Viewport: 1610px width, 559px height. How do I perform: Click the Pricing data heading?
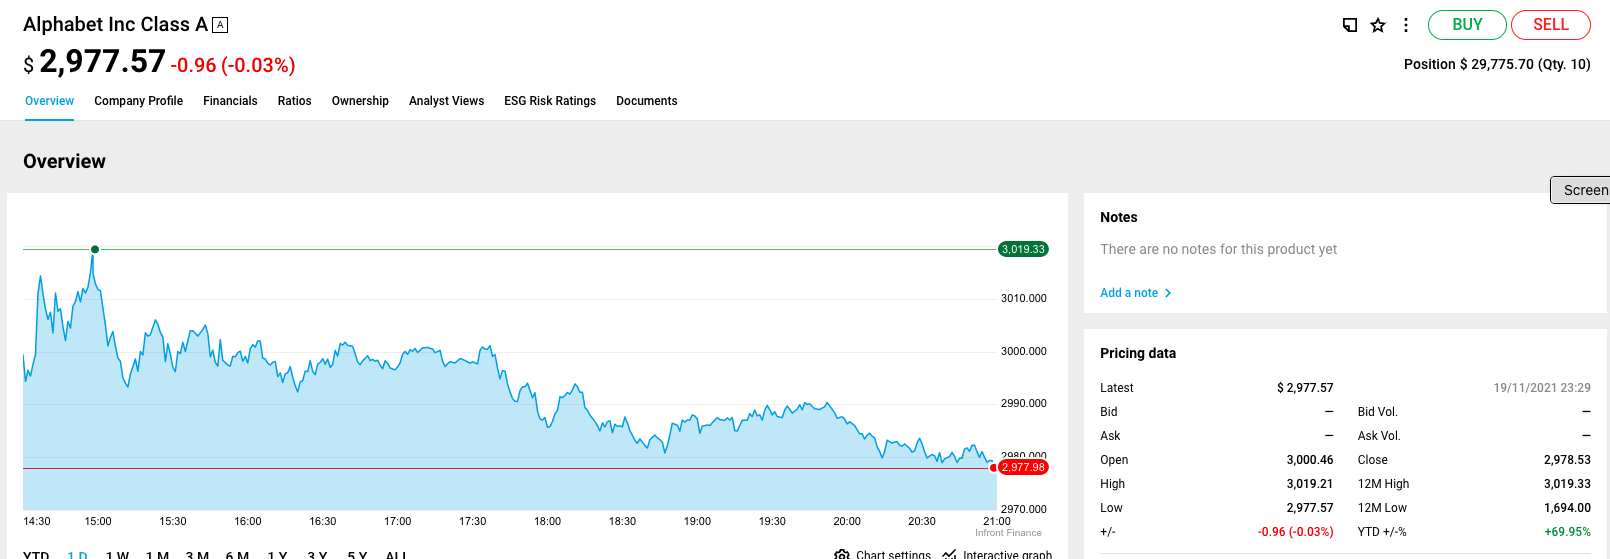coord(1138,353)
